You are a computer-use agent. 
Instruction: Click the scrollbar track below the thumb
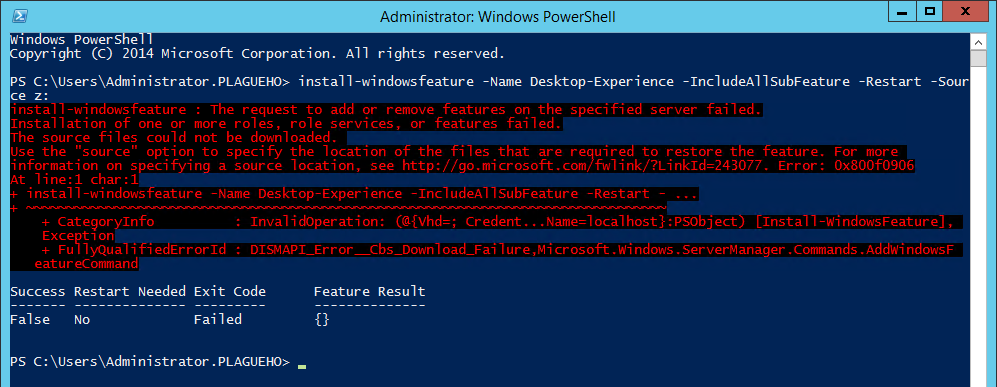tap(979, 222)
